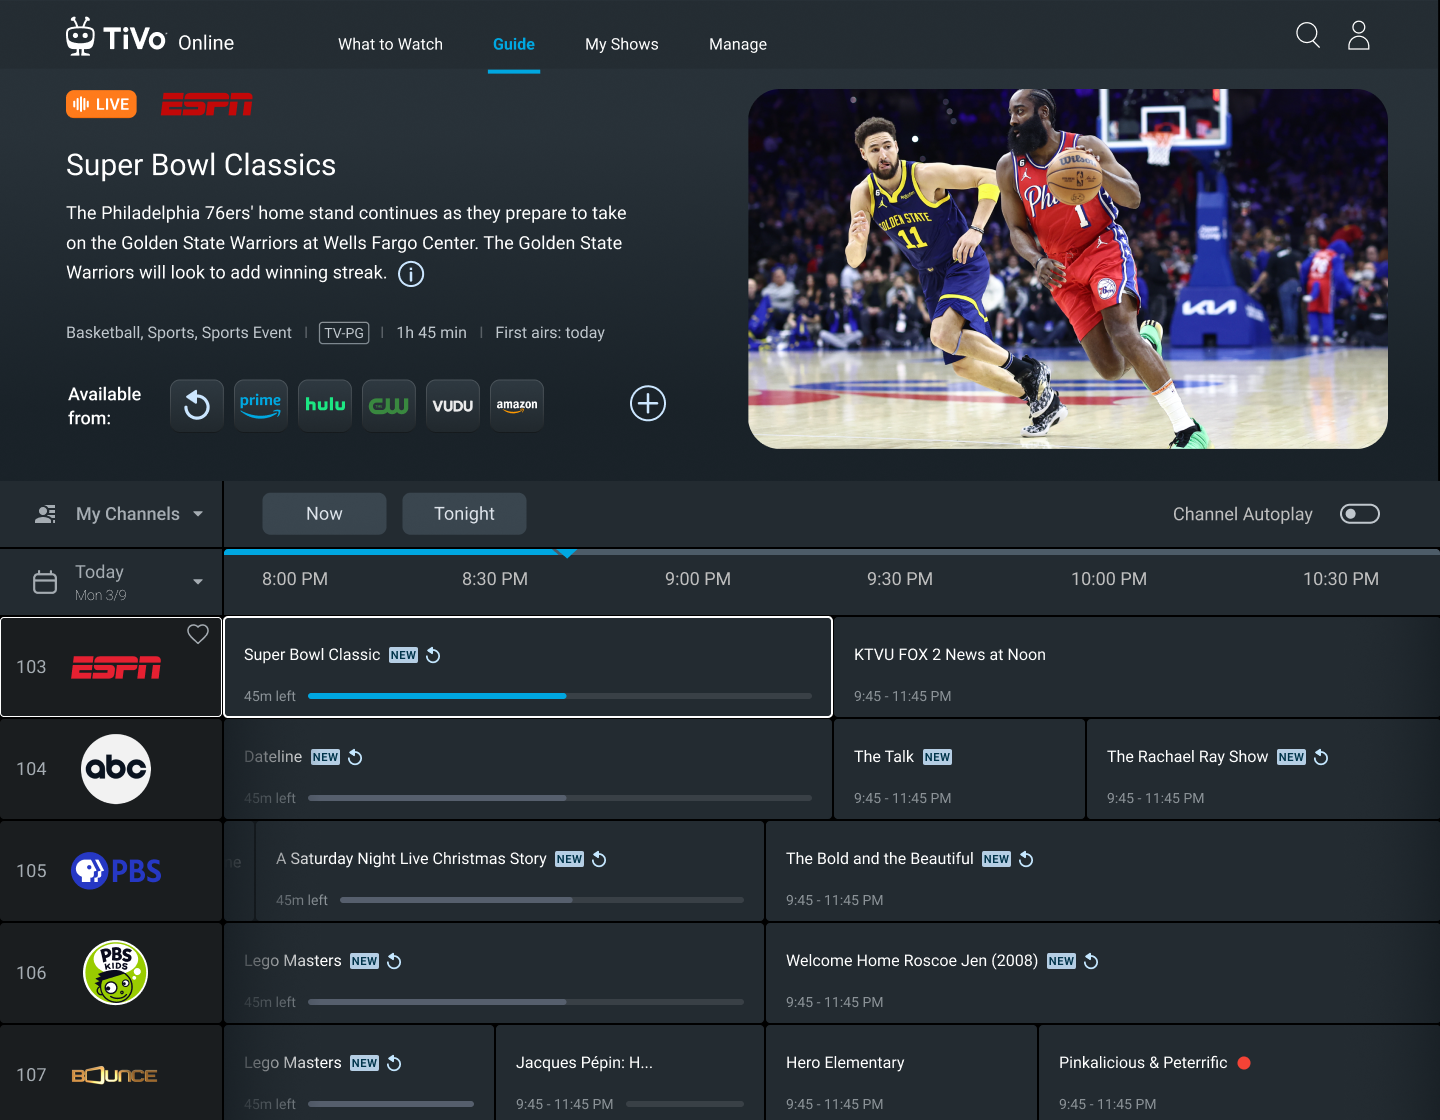
Task: Choose the Amazon source icon
Action: [x=517, y=405]
